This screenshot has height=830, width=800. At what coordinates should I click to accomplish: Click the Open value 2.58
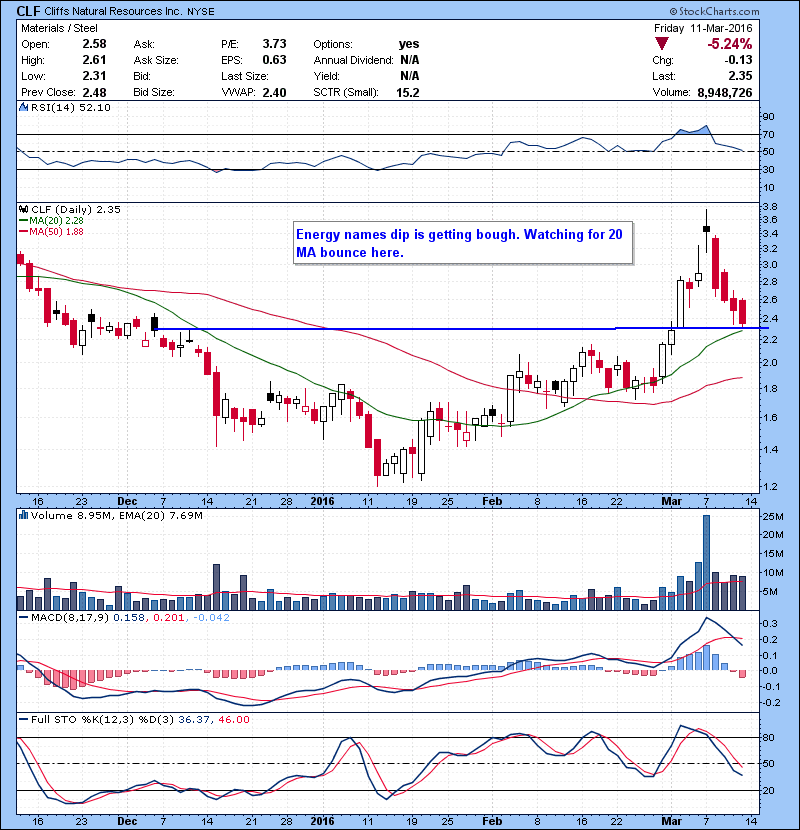click(94, 44)
